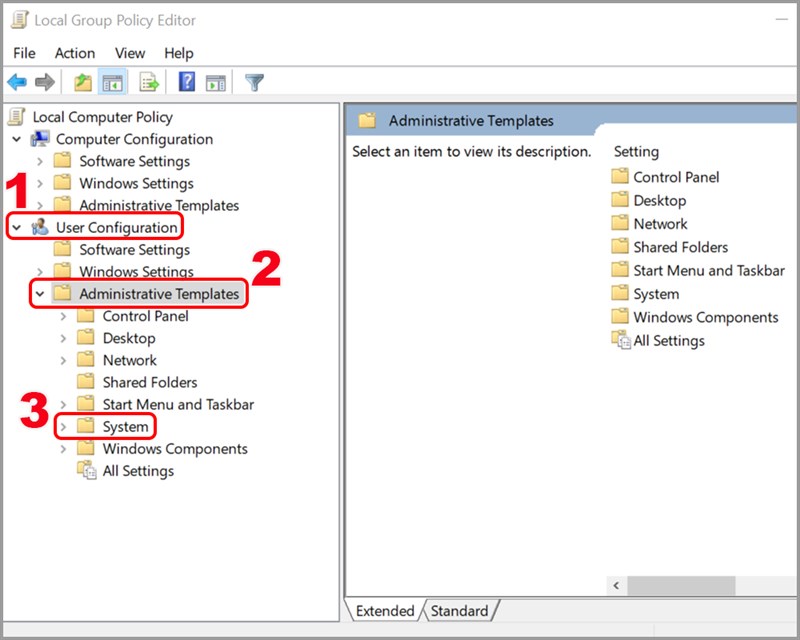
Task: Collapse the Computer Configuration node
Action: [17, 140]
